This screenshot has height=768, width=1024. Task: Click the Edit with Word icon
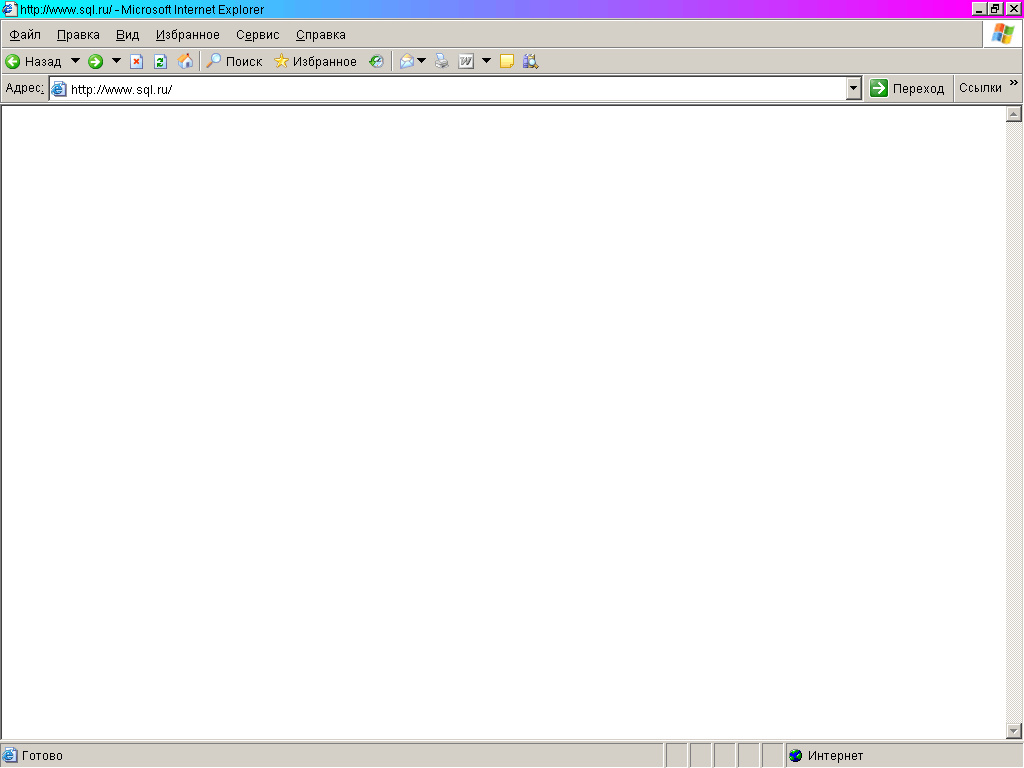point(466,61)
